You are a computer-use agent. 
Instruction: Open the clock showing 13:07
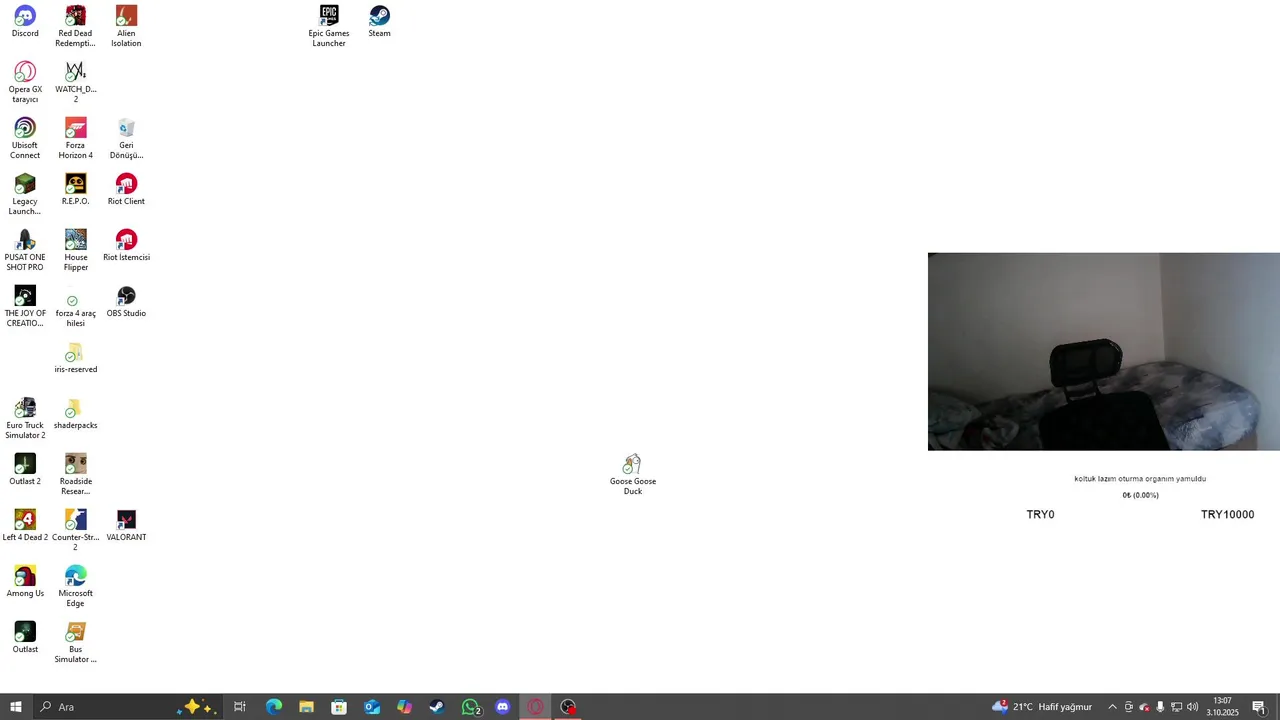(1222, 707)
